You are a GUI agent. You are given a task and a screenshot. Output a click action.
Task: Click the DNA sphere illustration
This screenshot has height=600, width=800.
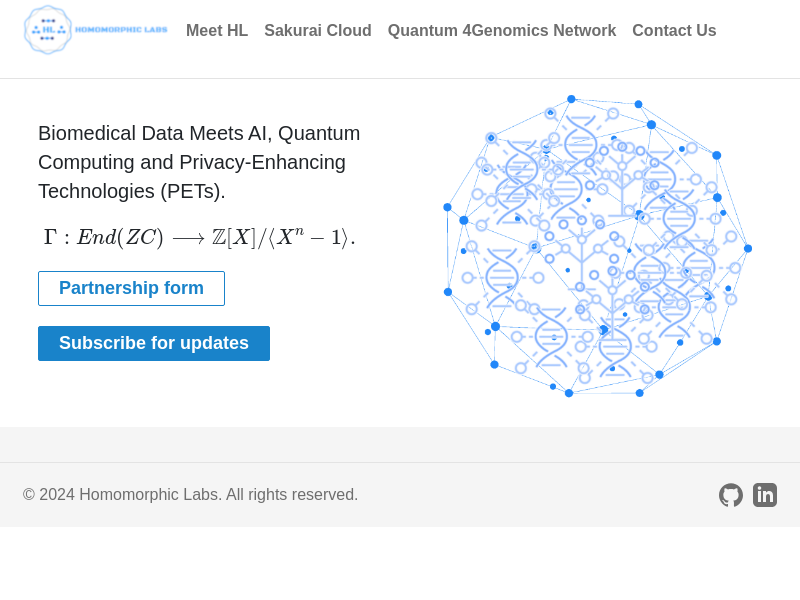tap(597, 246)
